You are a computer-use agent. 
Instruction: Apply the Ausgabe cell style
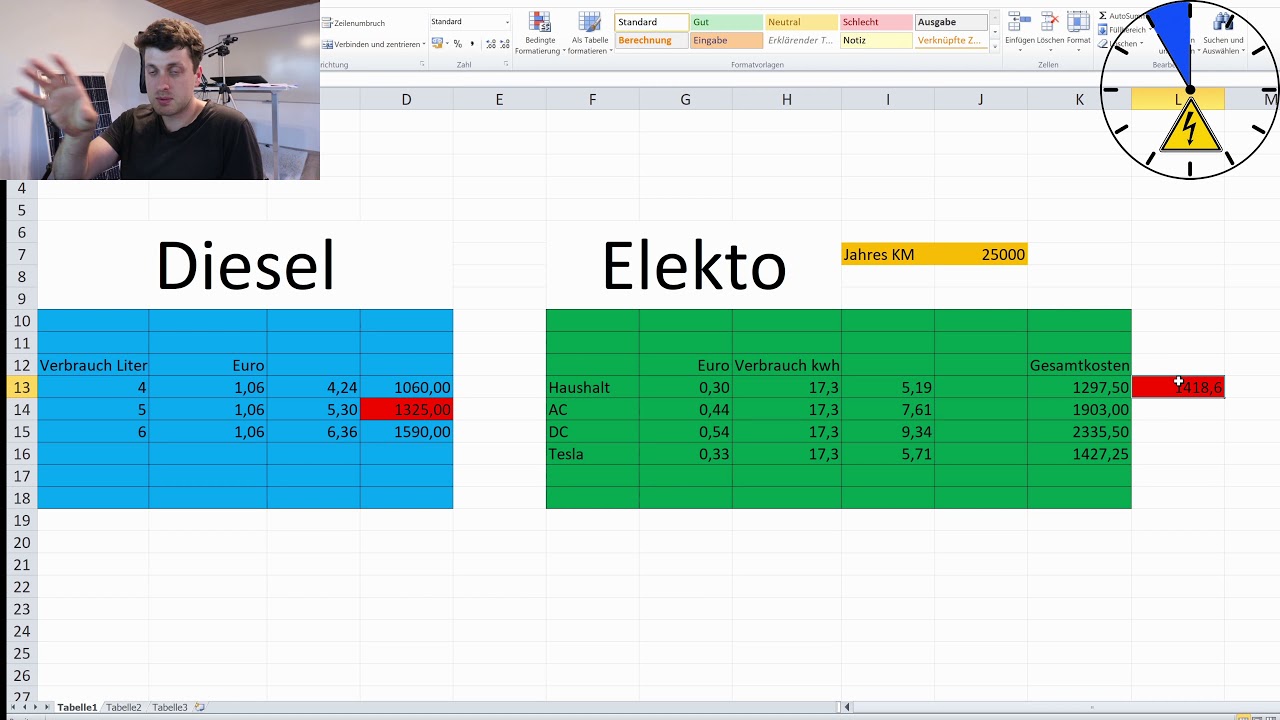[950, 22]
